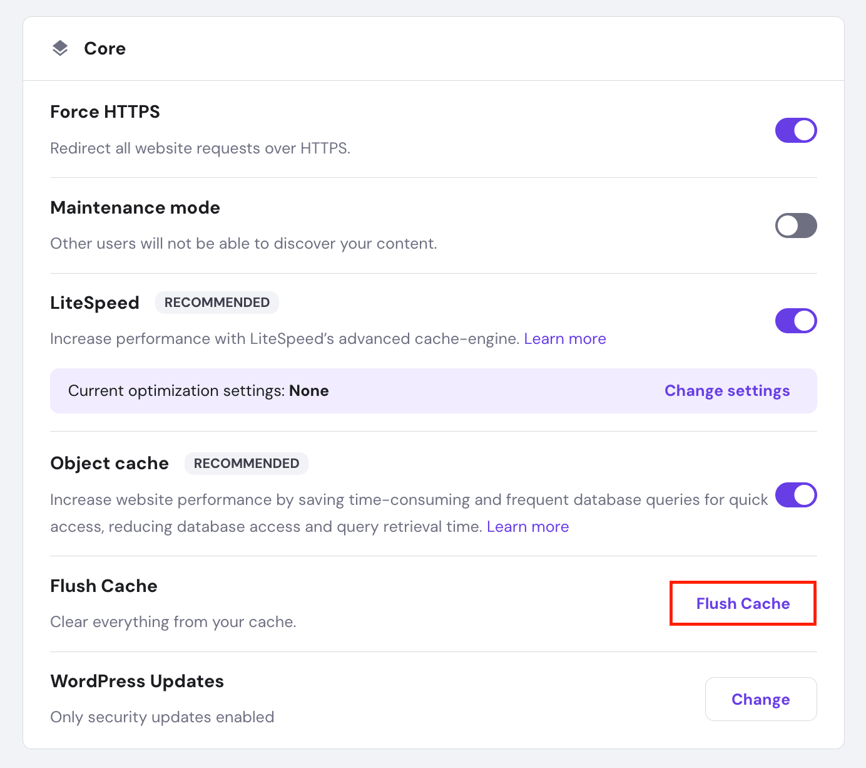The image size is (866, 768).
Task: Click the layers icon beside Core heading
Action: pos(60,47)
